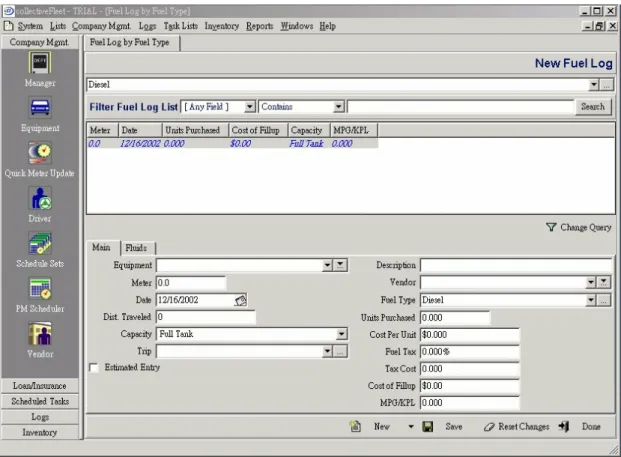Click the Description input field
Image resolution: width=621 pixels, height=457 pixels.
[516, 265]
